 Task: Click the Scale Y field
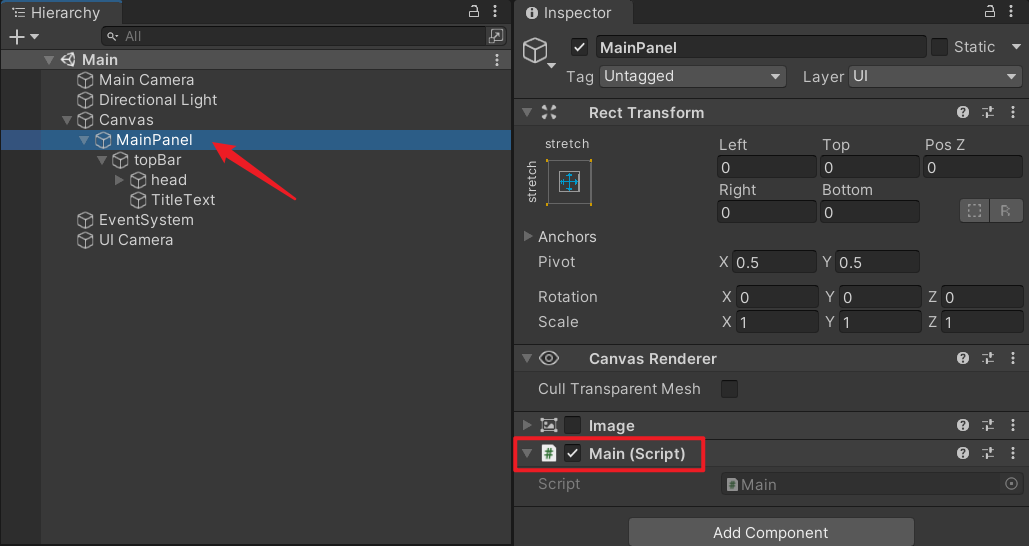(x=879, y=322)
